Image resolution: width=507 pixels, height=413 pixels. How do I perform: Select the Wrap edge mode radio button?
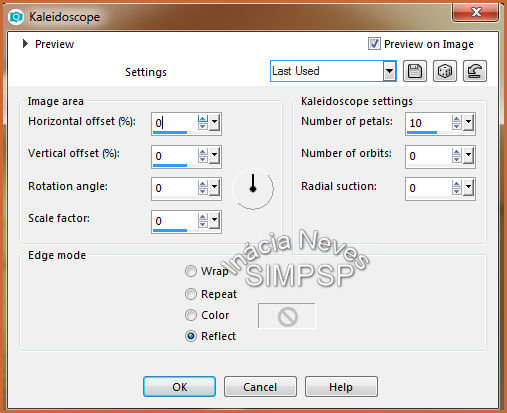191,271
